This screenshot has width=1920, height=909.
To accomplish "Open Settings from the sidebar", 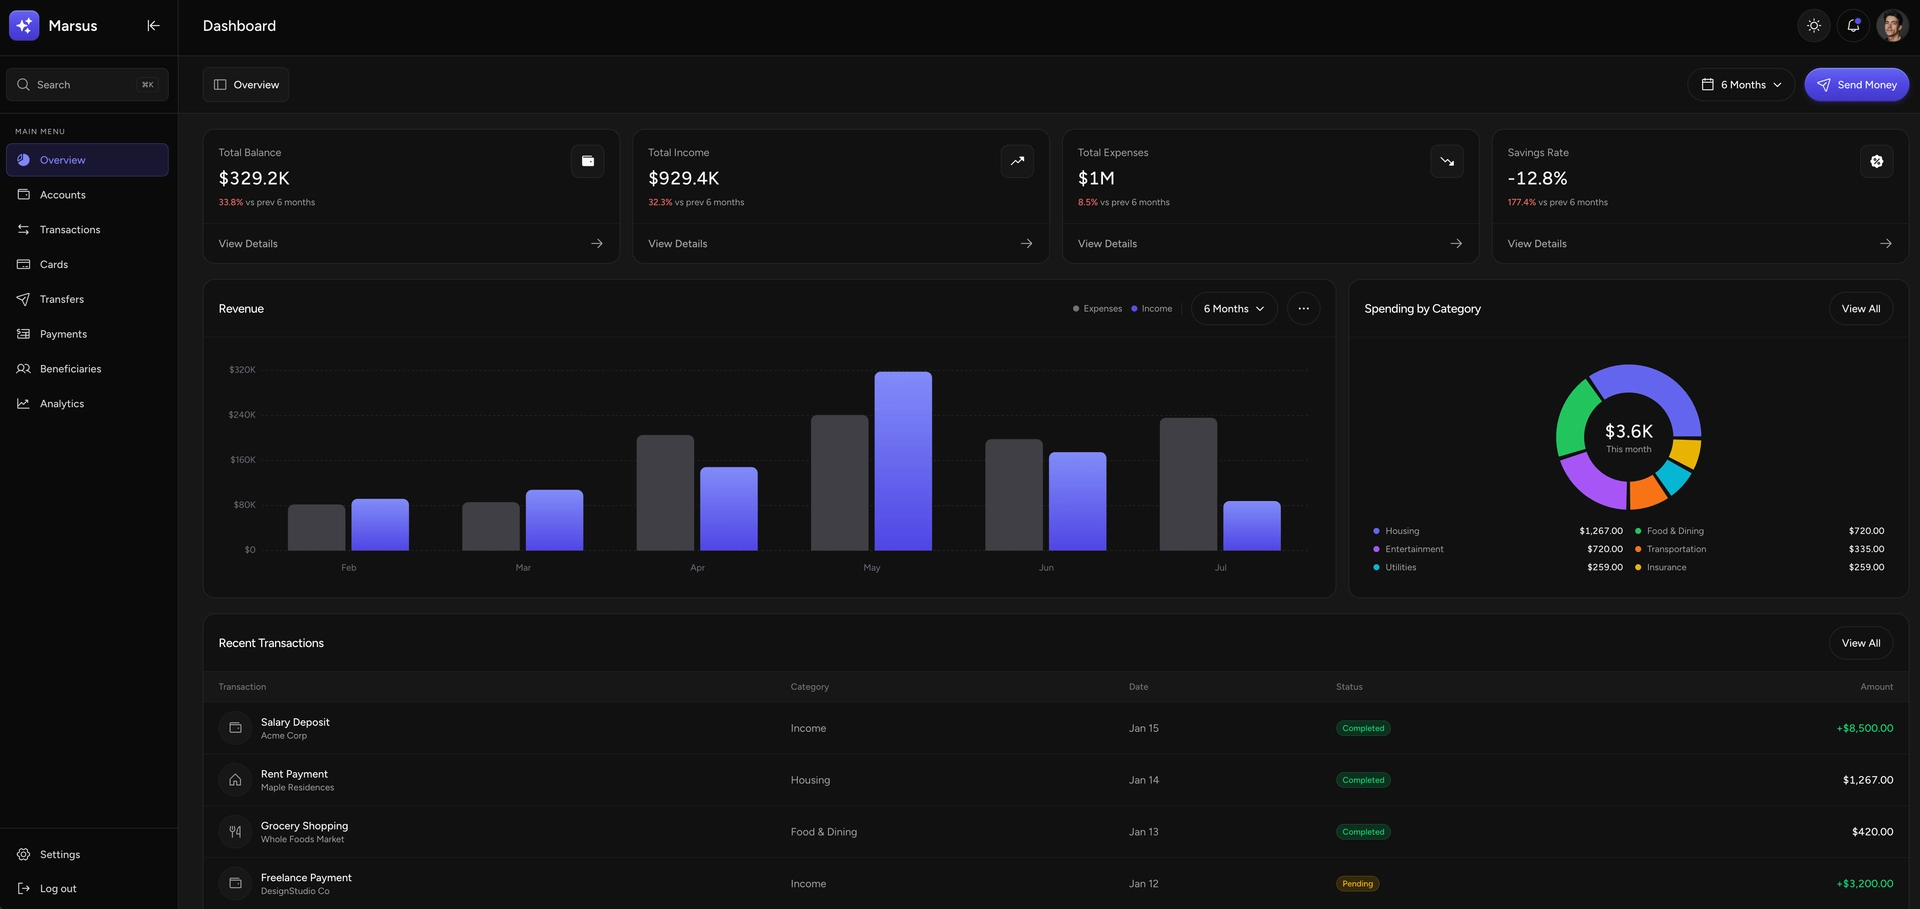I will (x=59, y=854).
